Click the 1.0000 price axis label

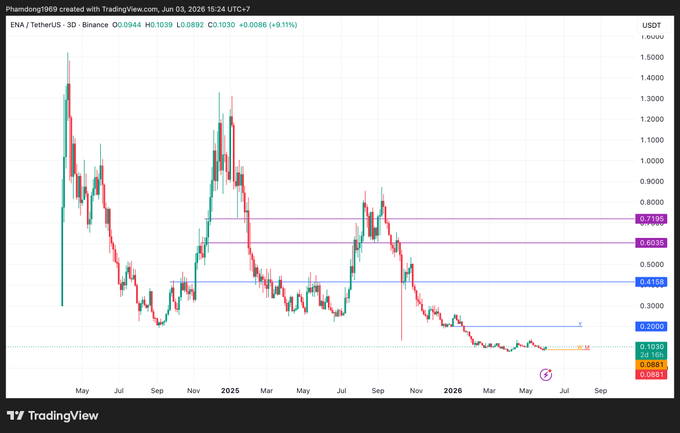click(x=652, y=161)
